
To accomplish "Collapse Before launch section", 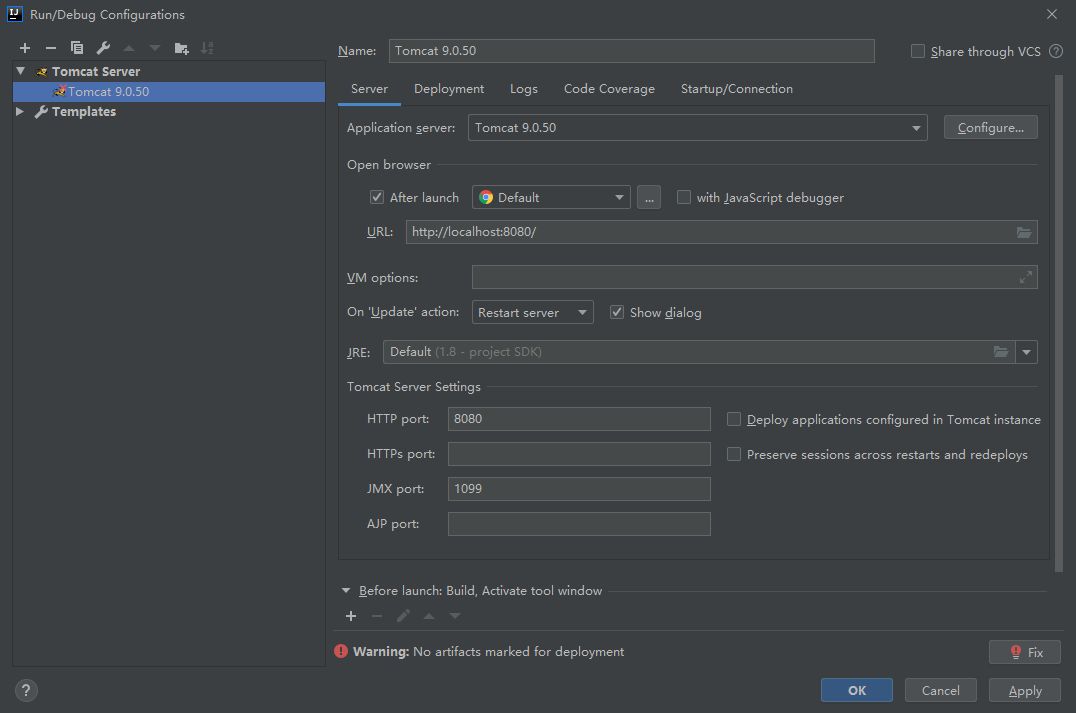I will (346, 591).
